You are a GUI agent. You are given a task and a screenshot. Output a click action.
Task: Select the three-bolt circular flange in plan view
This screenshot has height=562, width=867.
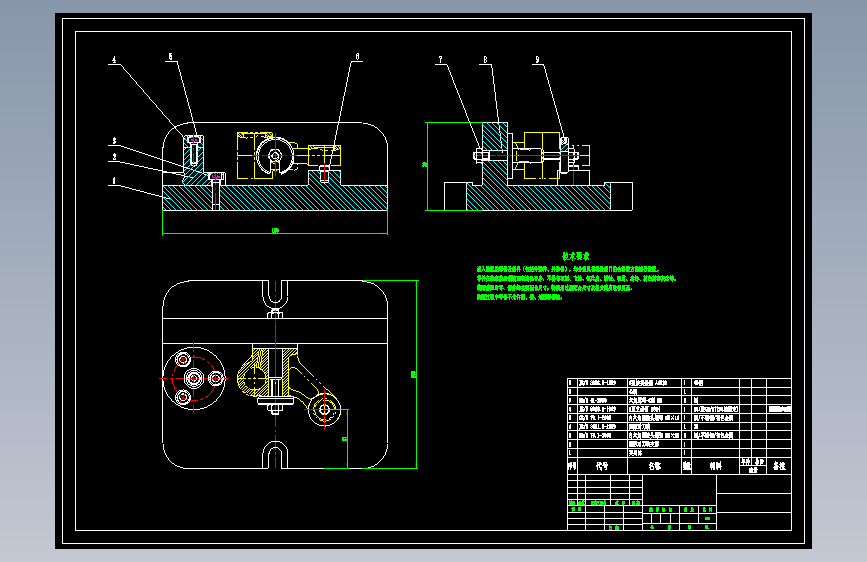pyautogui.click(x=194, y=379)
